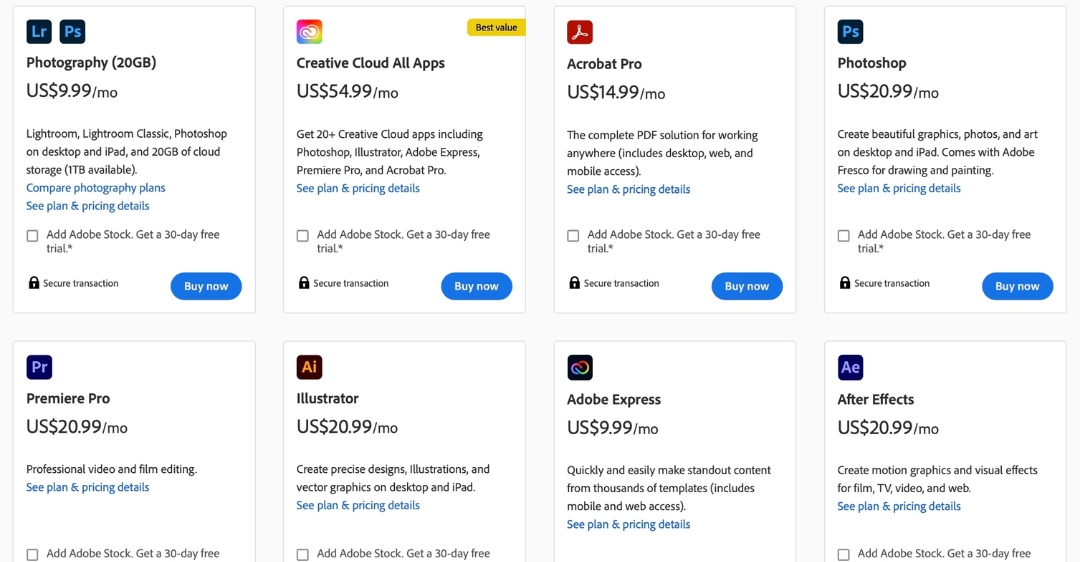Click the Creative Cloud All Apps icon
Image resolution: width=1080 pixels, height=562 pixels.
tap(309, 32)
